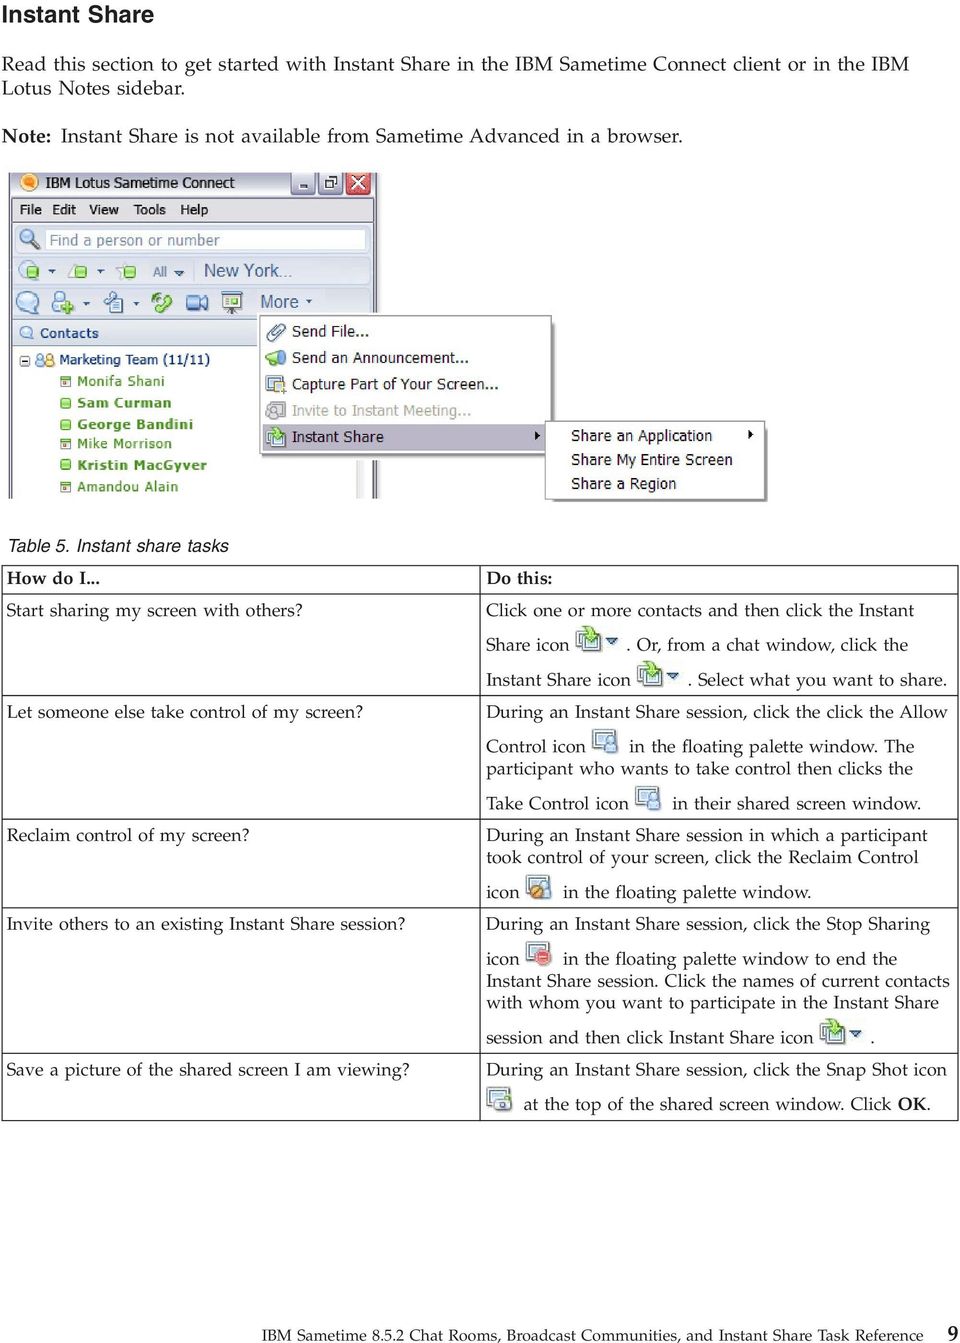Start a video call with the camera icon
The image size is (960, 1343).
(196, 301)
